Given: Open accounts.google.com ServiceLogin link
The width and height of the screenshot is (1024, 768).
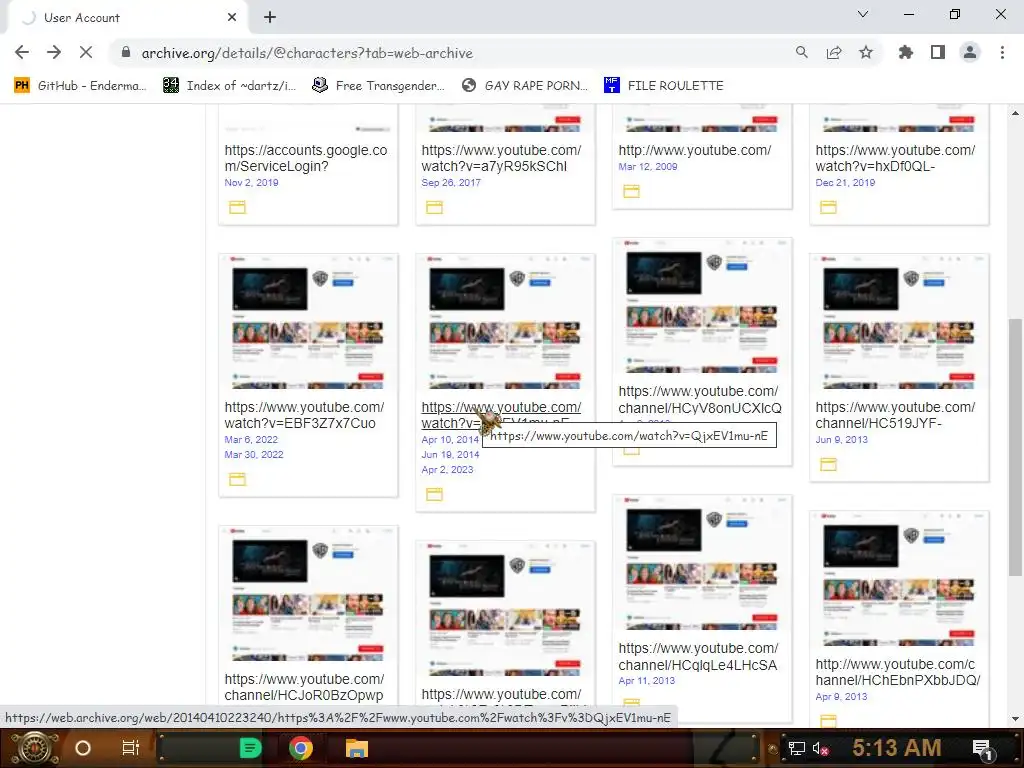Looking at the screenshot, I should [x=306, y=158].
